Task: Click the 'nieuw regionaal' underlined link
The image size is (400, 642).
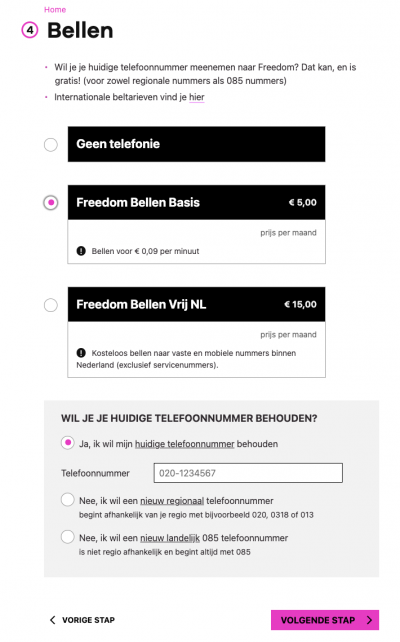Action: [x=172, y=501]
